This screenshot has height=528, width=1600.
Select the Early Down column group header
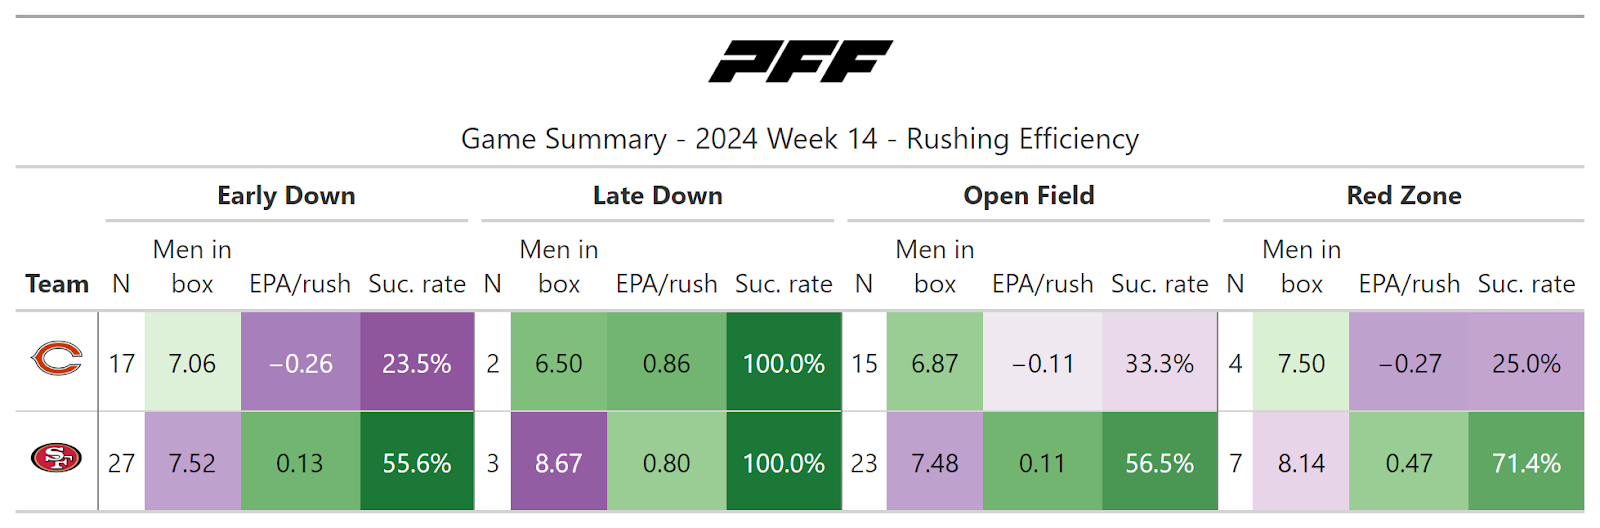click(x=286, y=196)
